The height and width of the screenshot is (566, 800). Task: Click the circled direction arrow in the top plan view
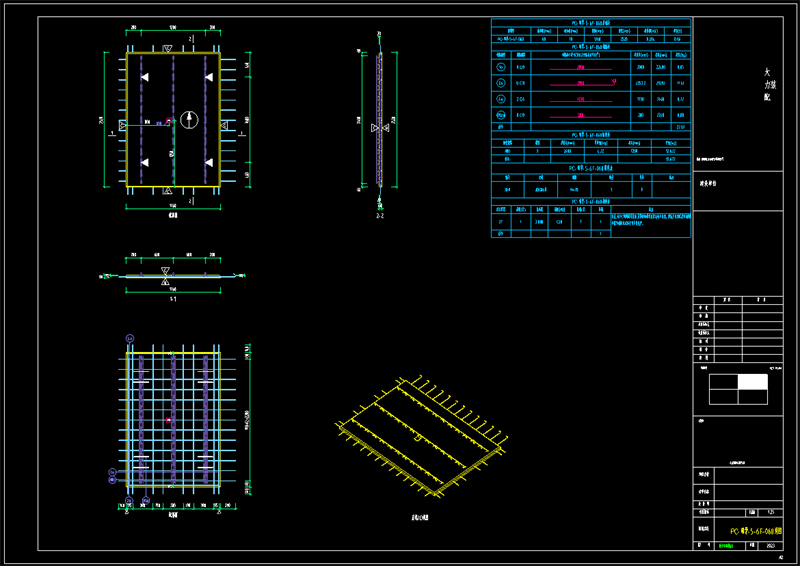(x=189, y=120)
